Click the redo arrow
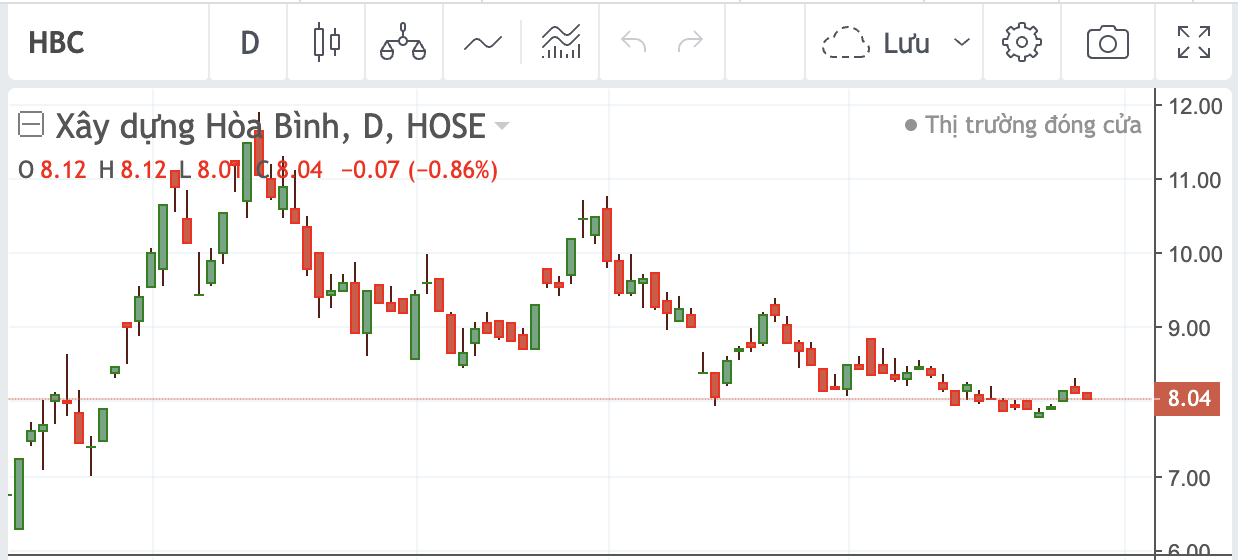This screenshot has width=1238, height=560. [690, 43]
